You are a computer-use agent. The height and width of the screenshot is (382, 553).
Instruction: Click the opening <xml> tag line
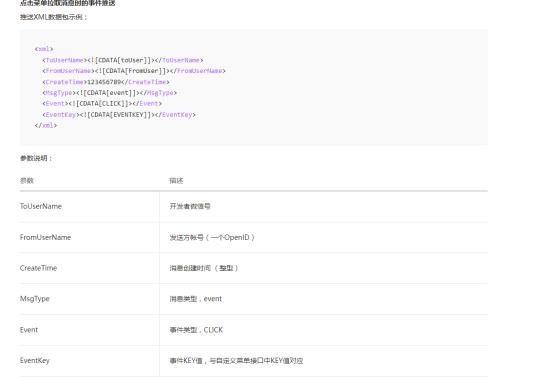click(44, 49)
